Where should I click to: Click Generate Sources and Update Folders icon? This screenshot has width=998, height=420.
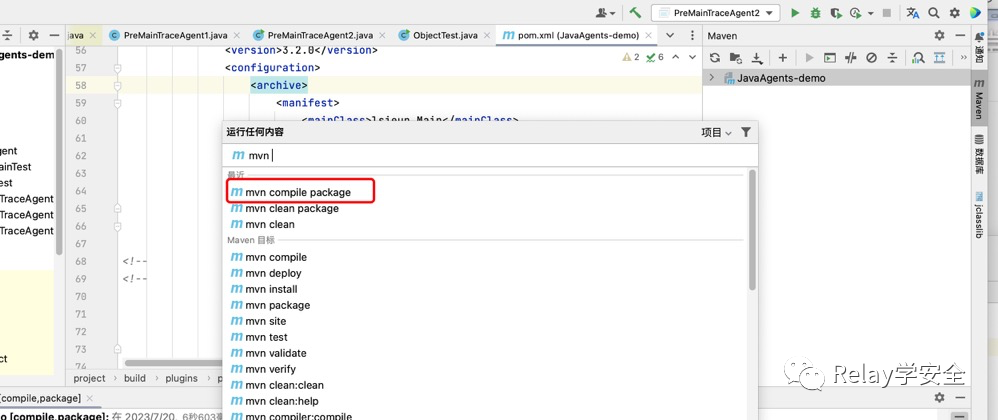735,58
